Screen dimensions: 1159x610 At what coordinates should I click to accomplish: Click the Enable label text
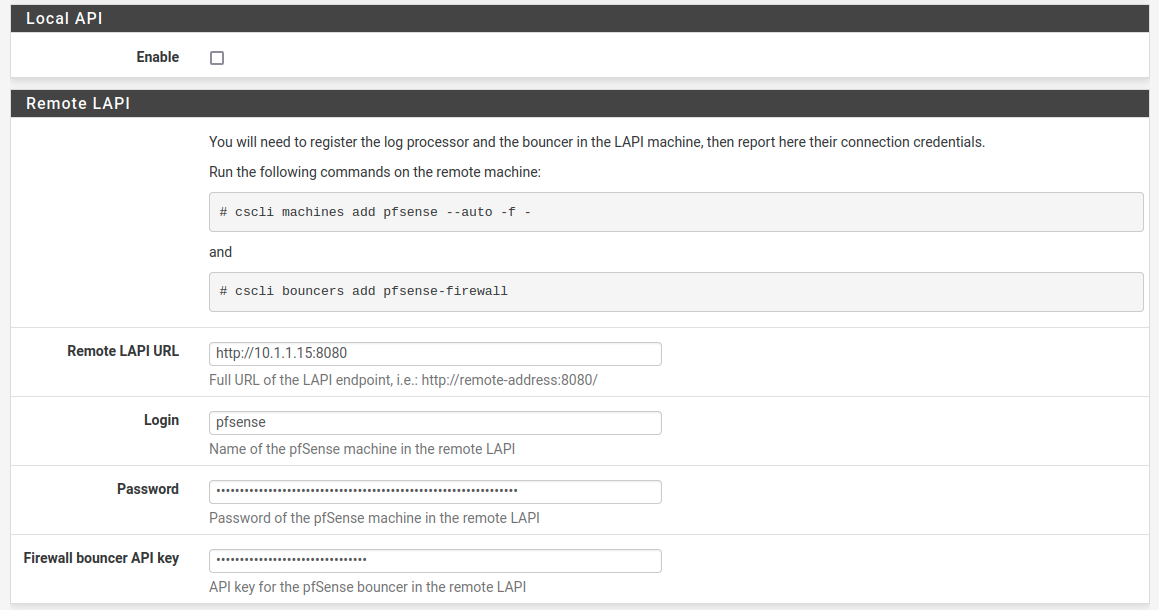click(157, 57)
